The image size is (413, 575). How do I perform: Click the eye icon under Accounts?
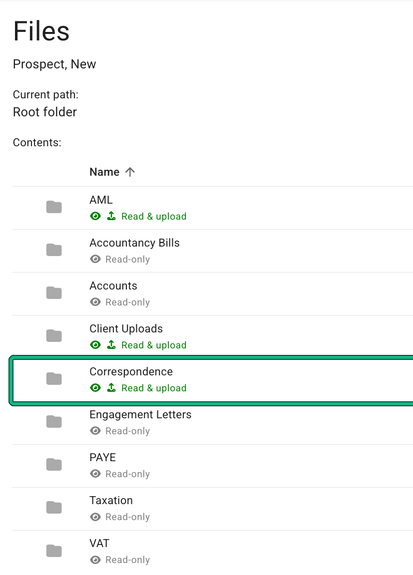(x=95, y=302)
